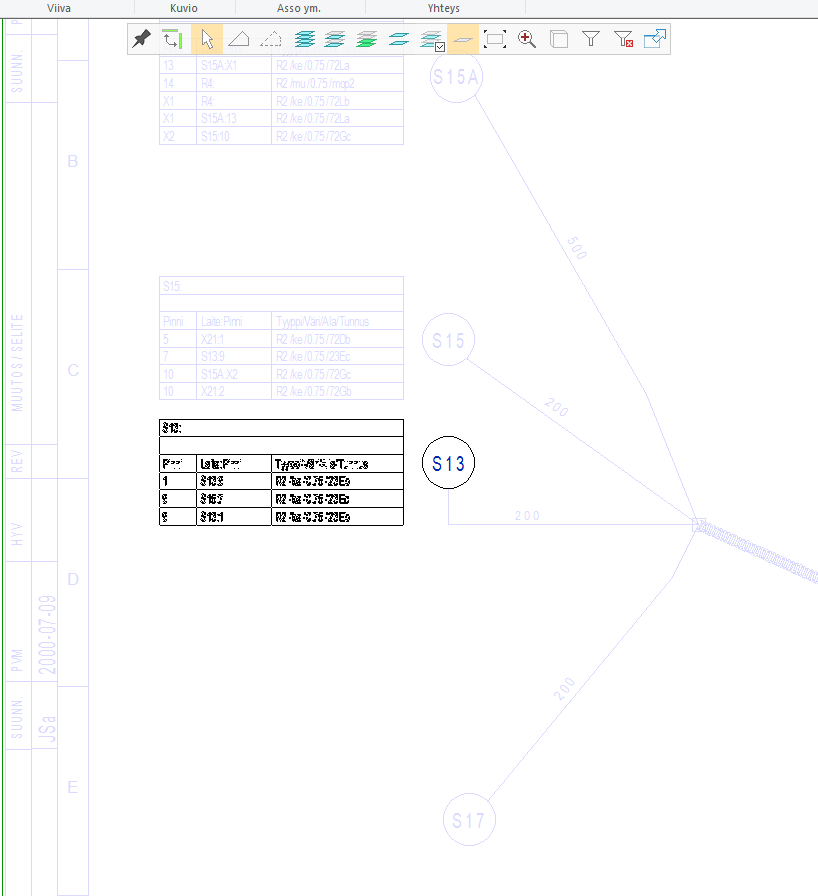Click the 500 length label on wire
This screenshot has height=896, width=818.
(x=577, y=248)
